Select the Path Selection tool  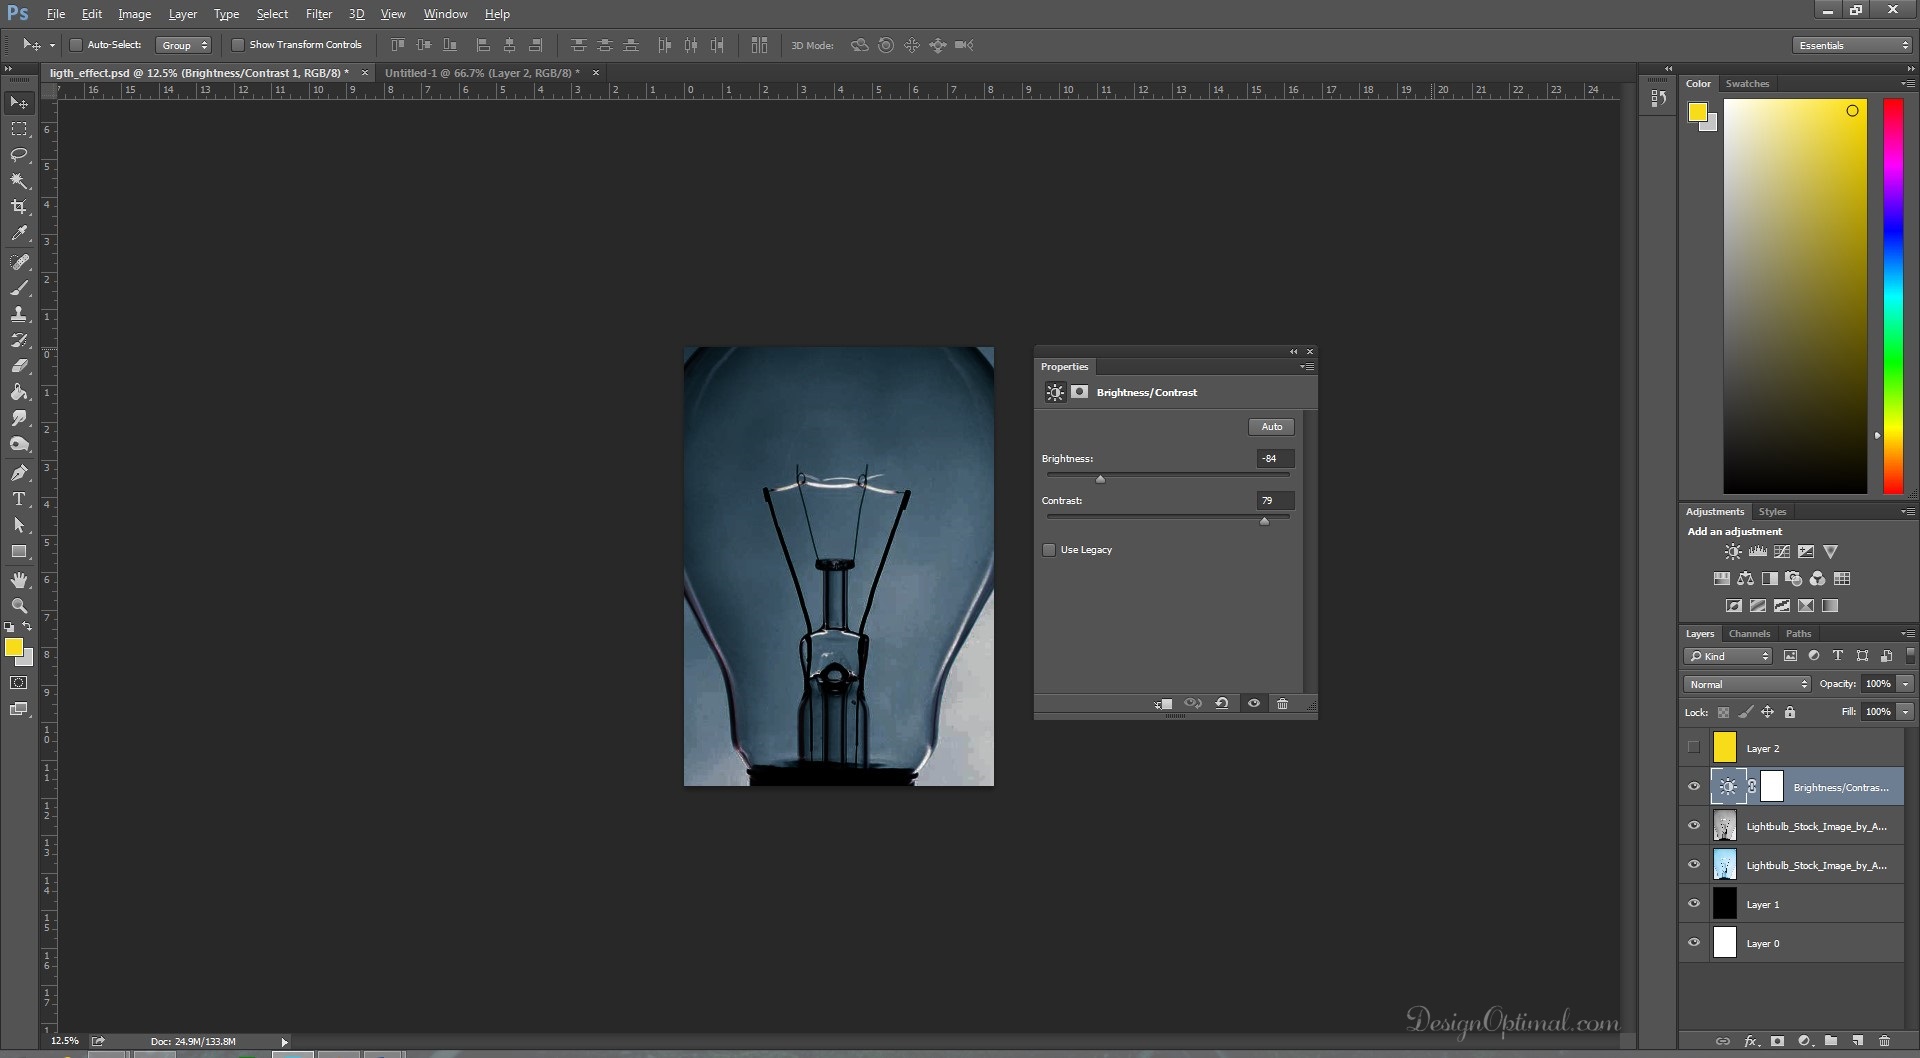coord(19,525)
